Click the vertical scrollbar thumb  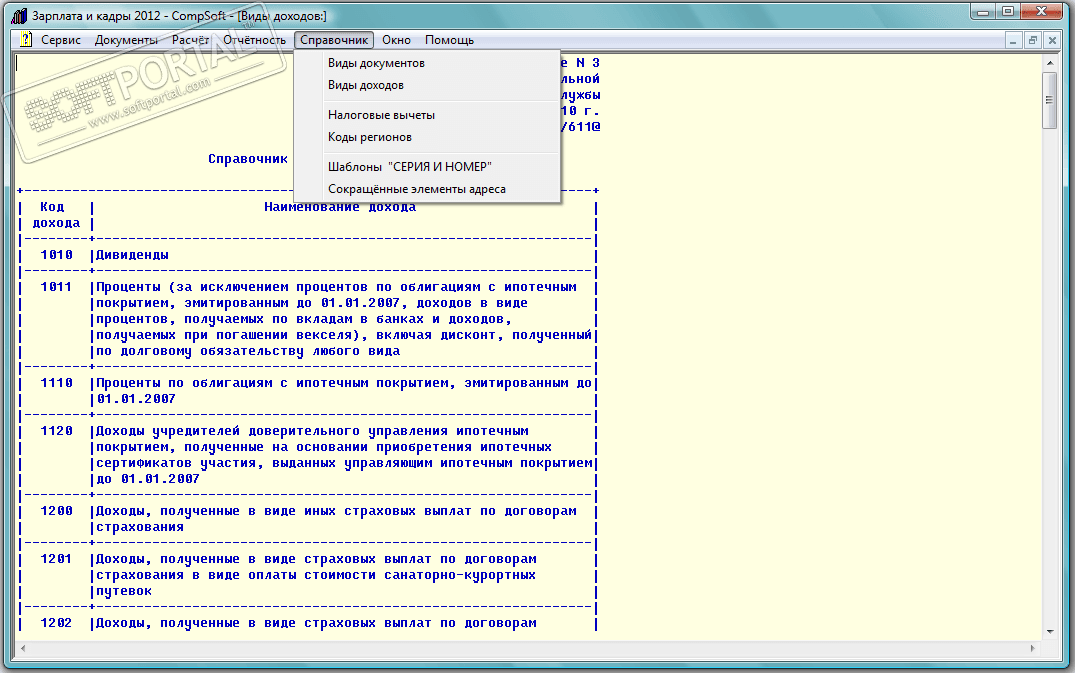1050,100
